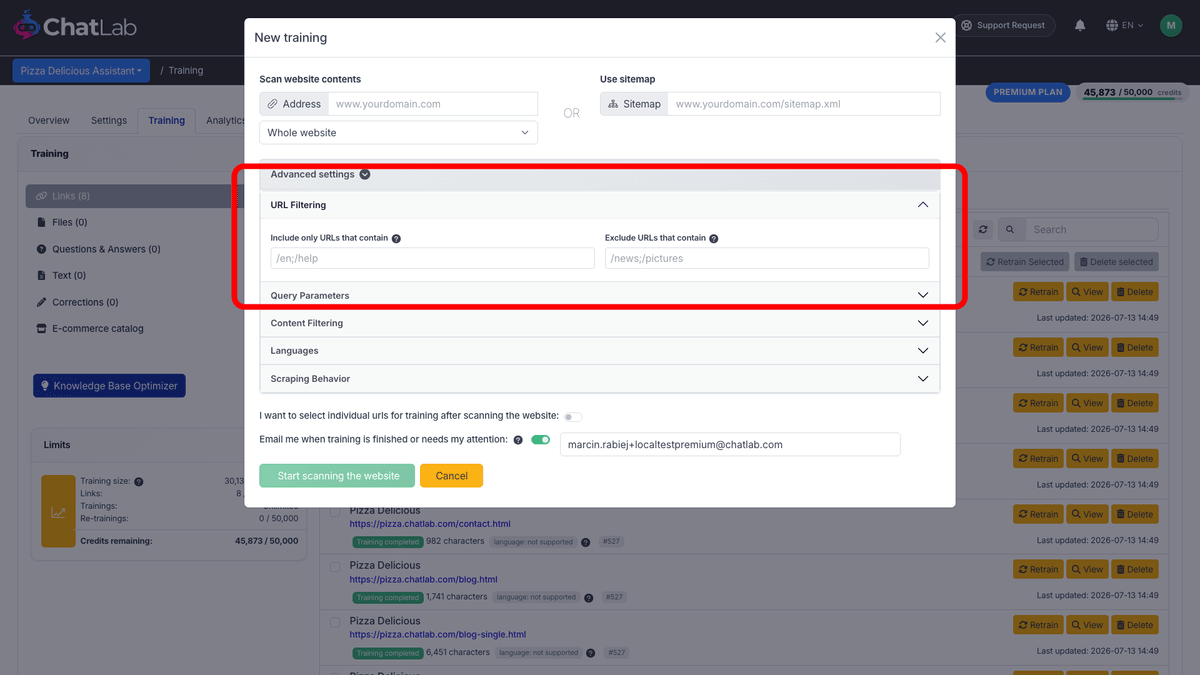Open https://pizza.chatlab.com/blog.html link
1200x675 pixels.
(423, 579)
